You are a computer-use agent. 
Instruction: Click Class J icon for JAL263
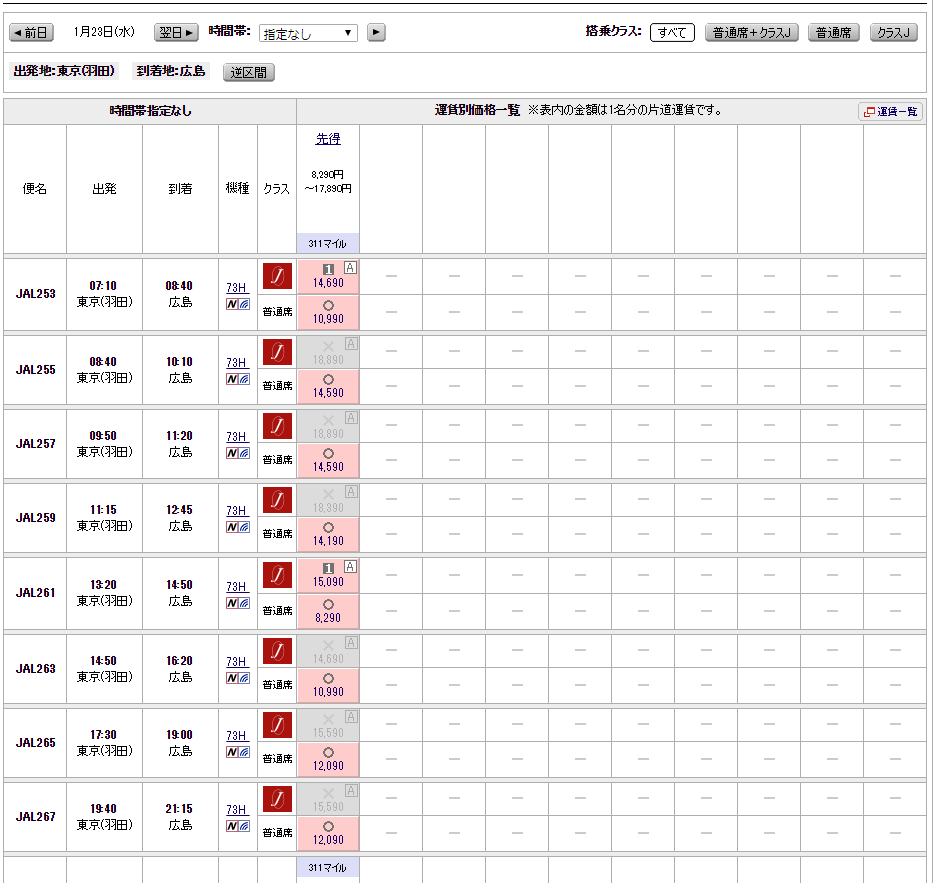(277, 651)
